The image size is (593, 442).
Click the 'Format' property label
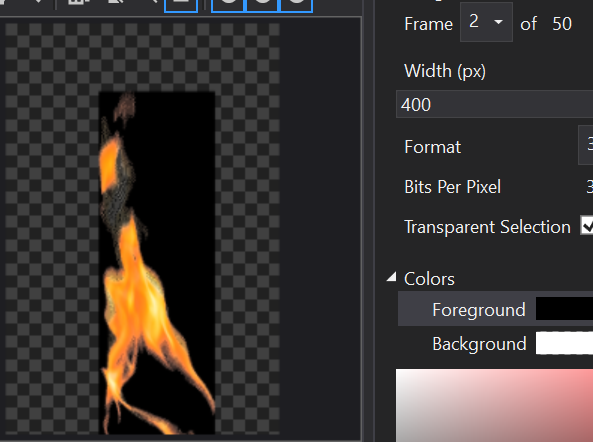[433, 147]
